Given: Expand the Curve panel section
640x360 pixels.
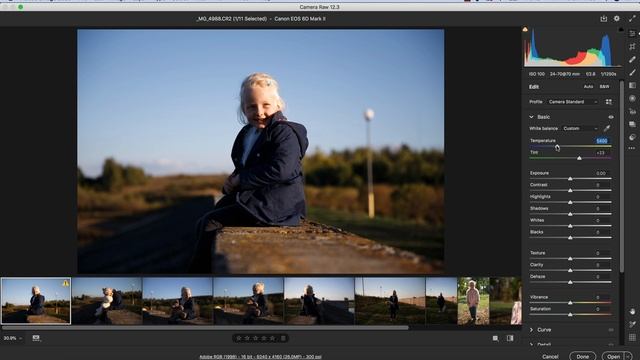Looking at the screenshot, I should point(531,330).
